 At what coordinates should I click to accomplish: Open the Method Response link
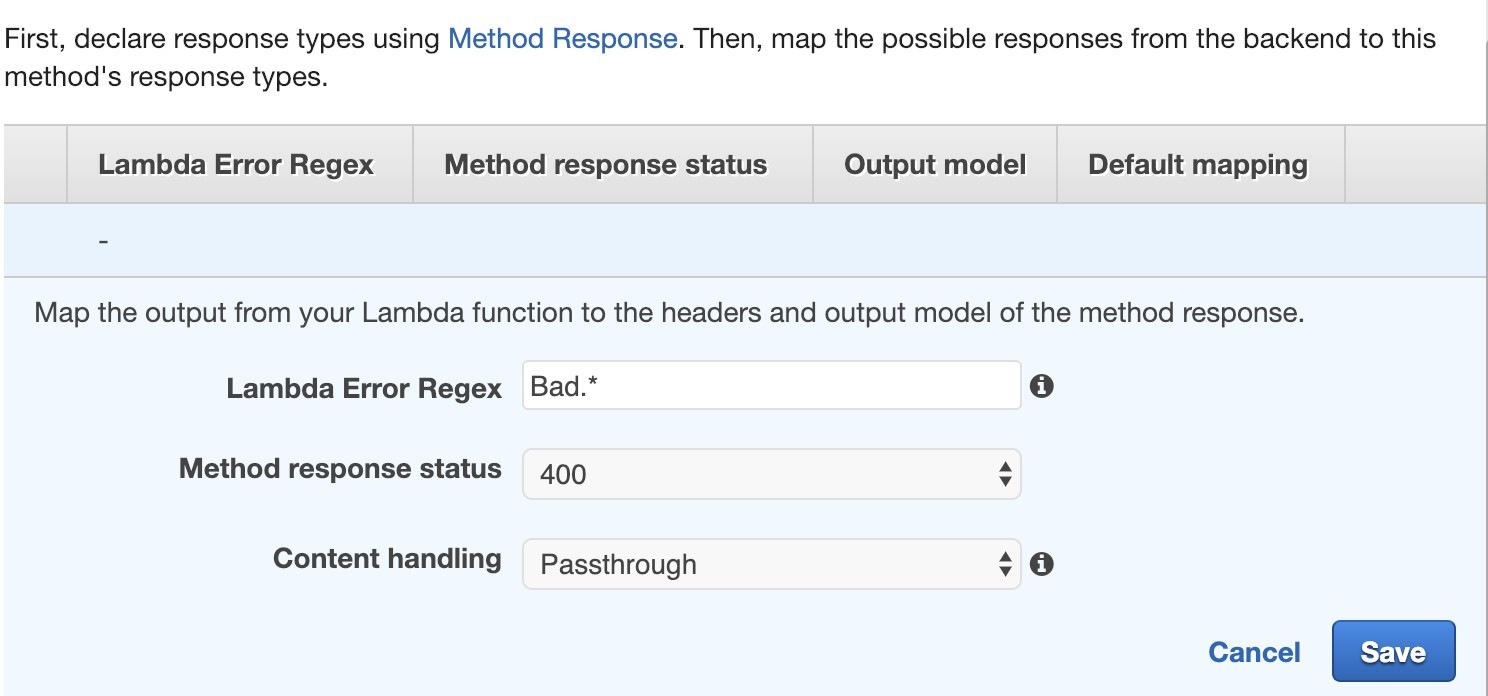pos(563,39)
